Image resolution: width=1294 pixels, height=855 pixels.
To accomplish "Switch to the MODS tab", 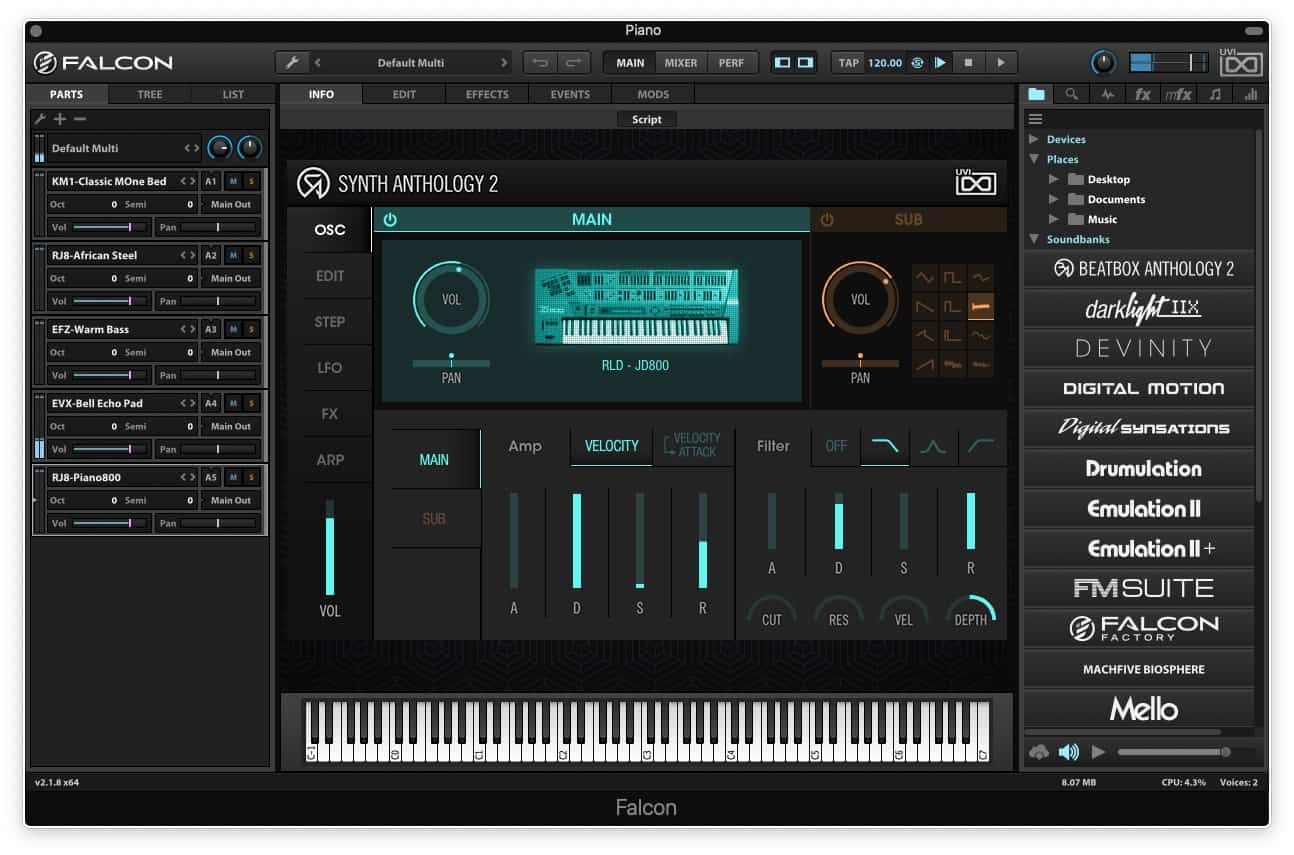I will 653,94.
